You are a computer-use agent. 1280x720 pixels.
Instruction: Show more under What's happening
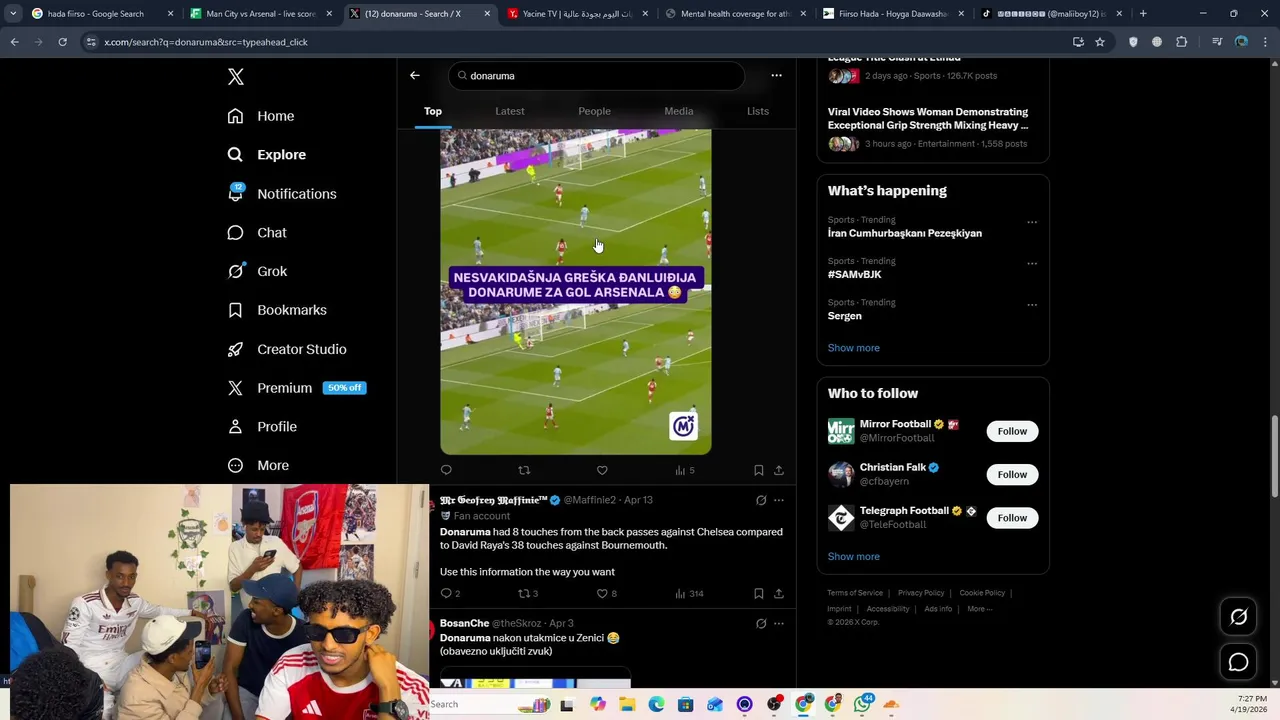[854, 348]
